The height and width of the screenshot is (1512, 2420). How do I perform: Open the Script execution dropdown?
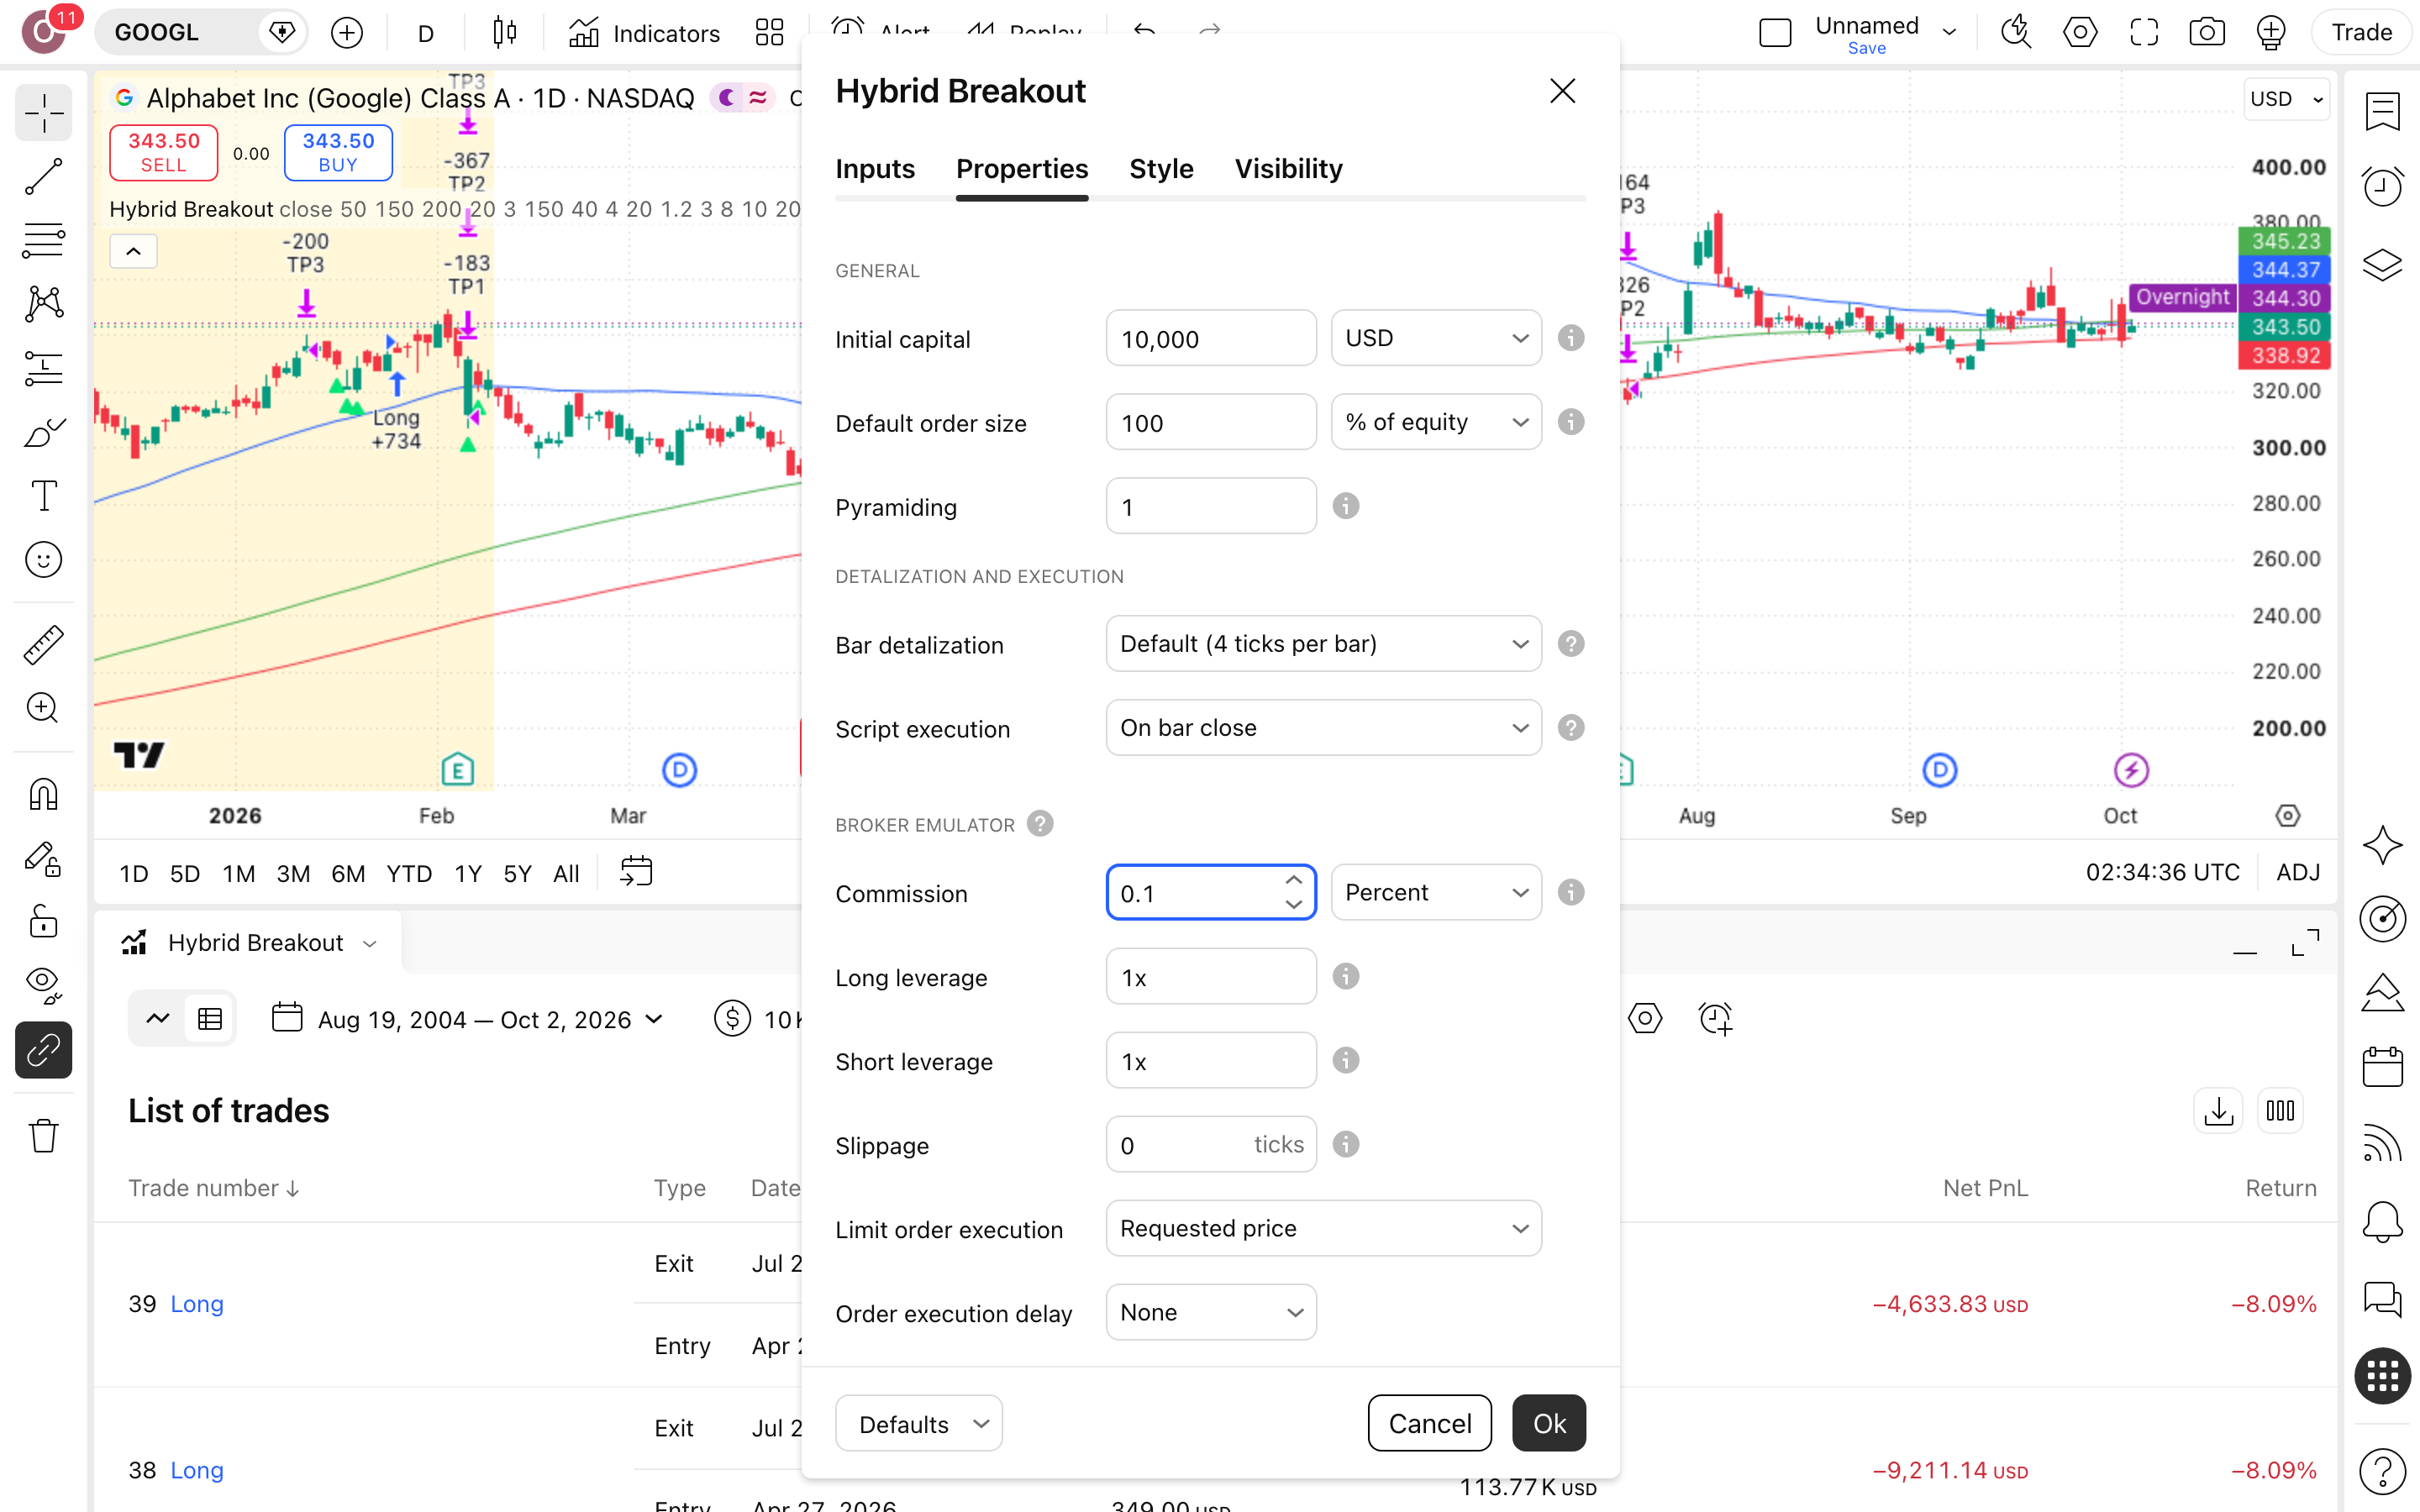point(1323,728)
